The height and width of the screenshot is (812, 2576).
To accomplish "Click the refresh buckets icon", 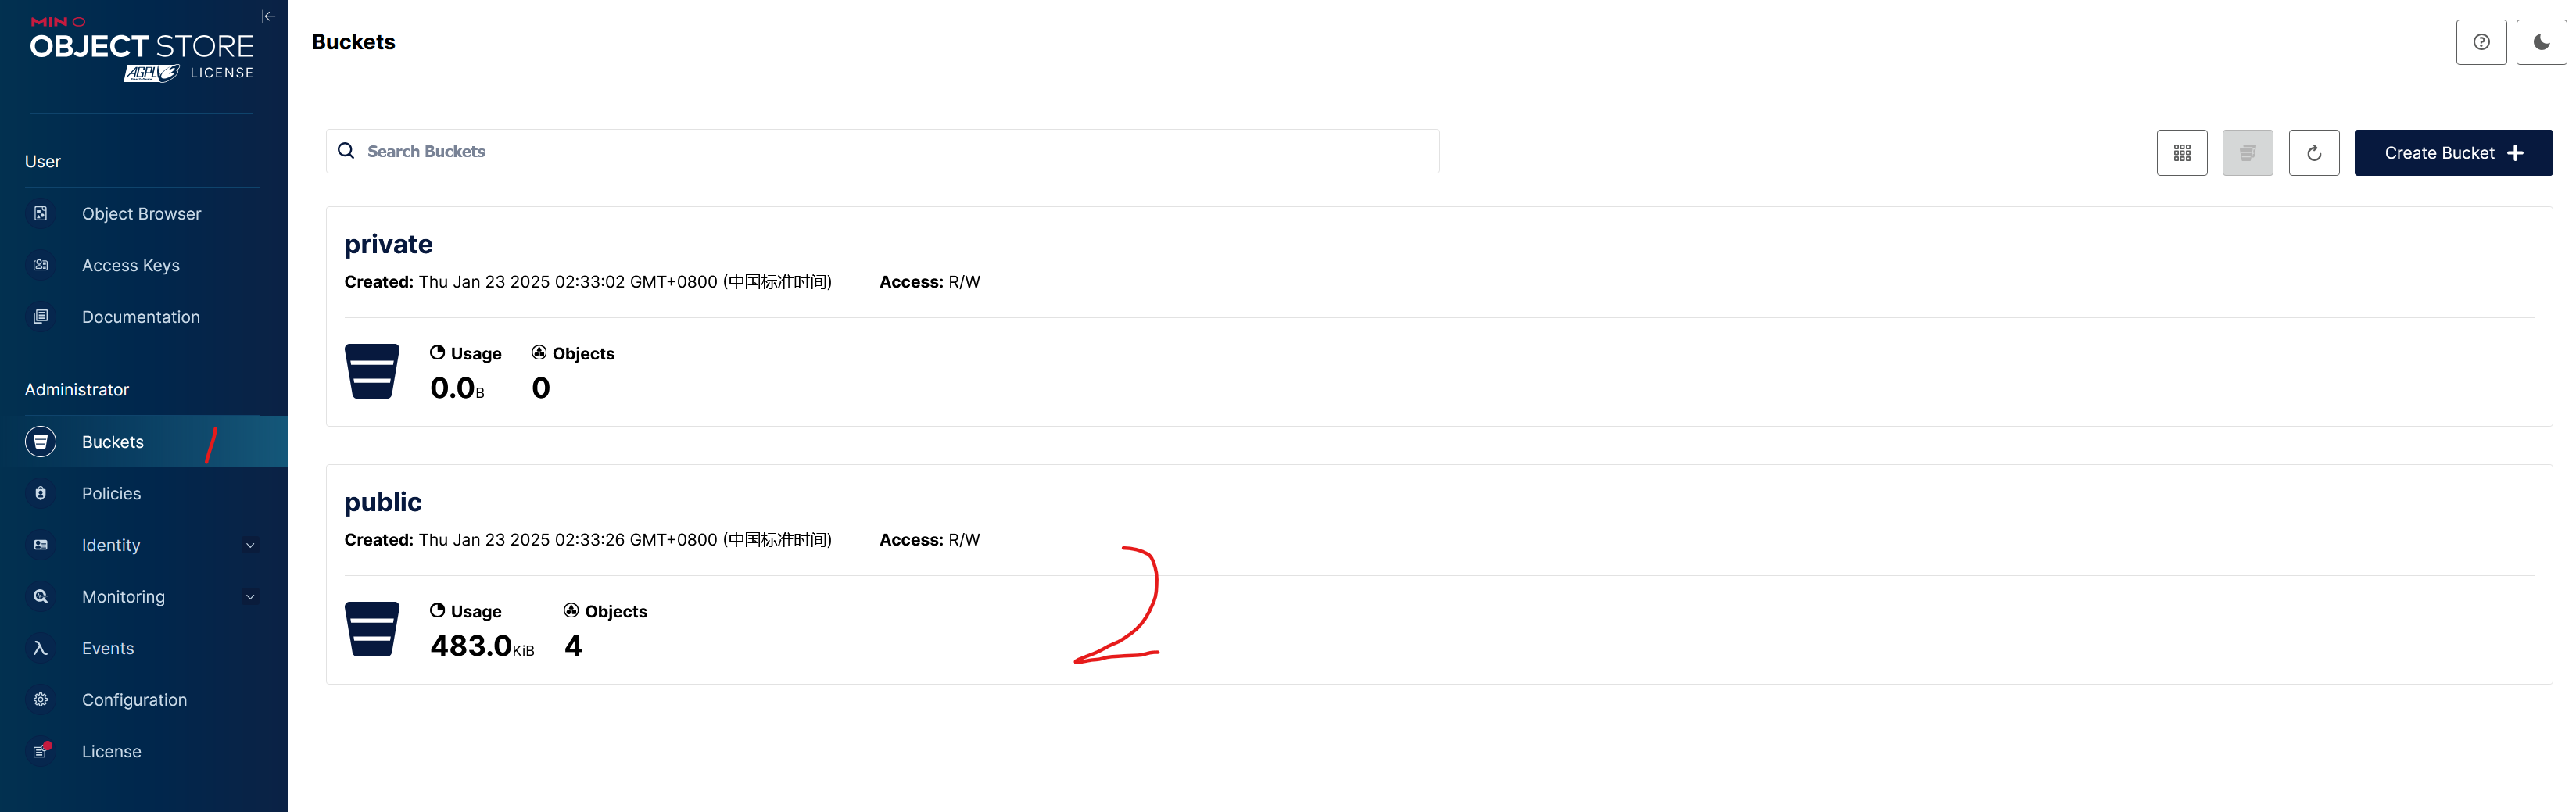I will [x=2314, y=153].
